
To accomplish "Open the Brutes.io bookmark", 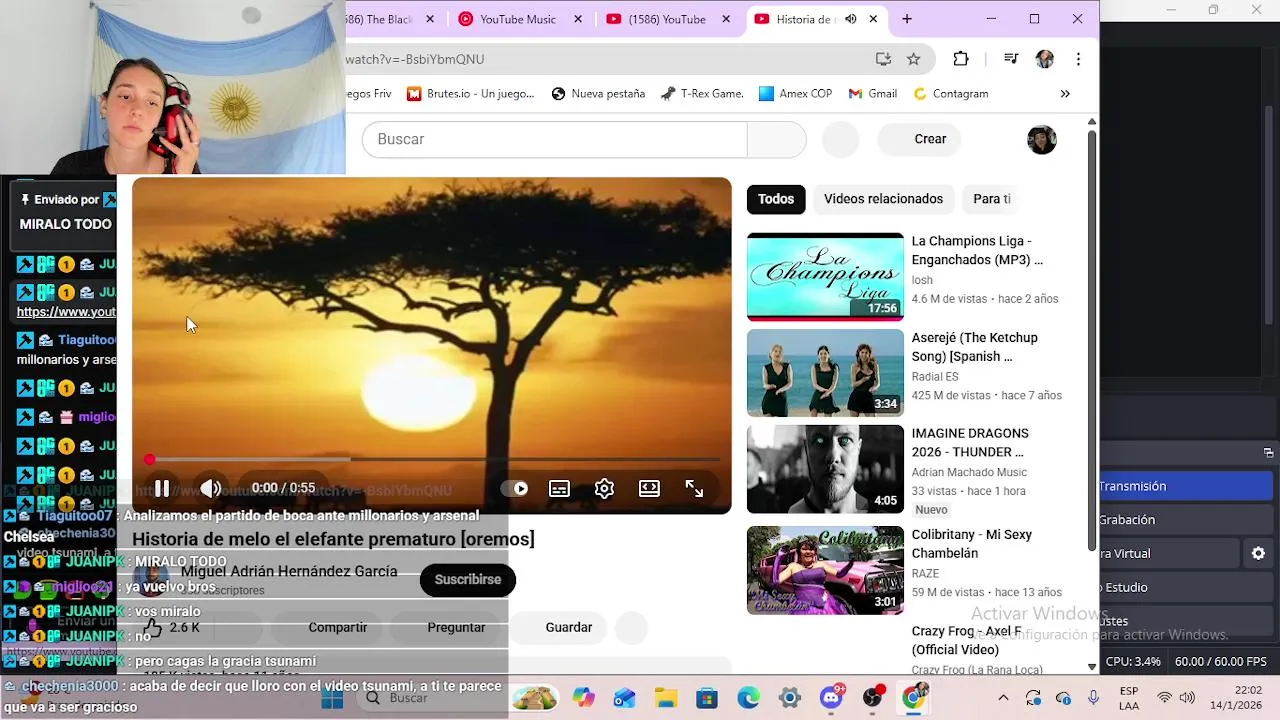I will [470, 94].
